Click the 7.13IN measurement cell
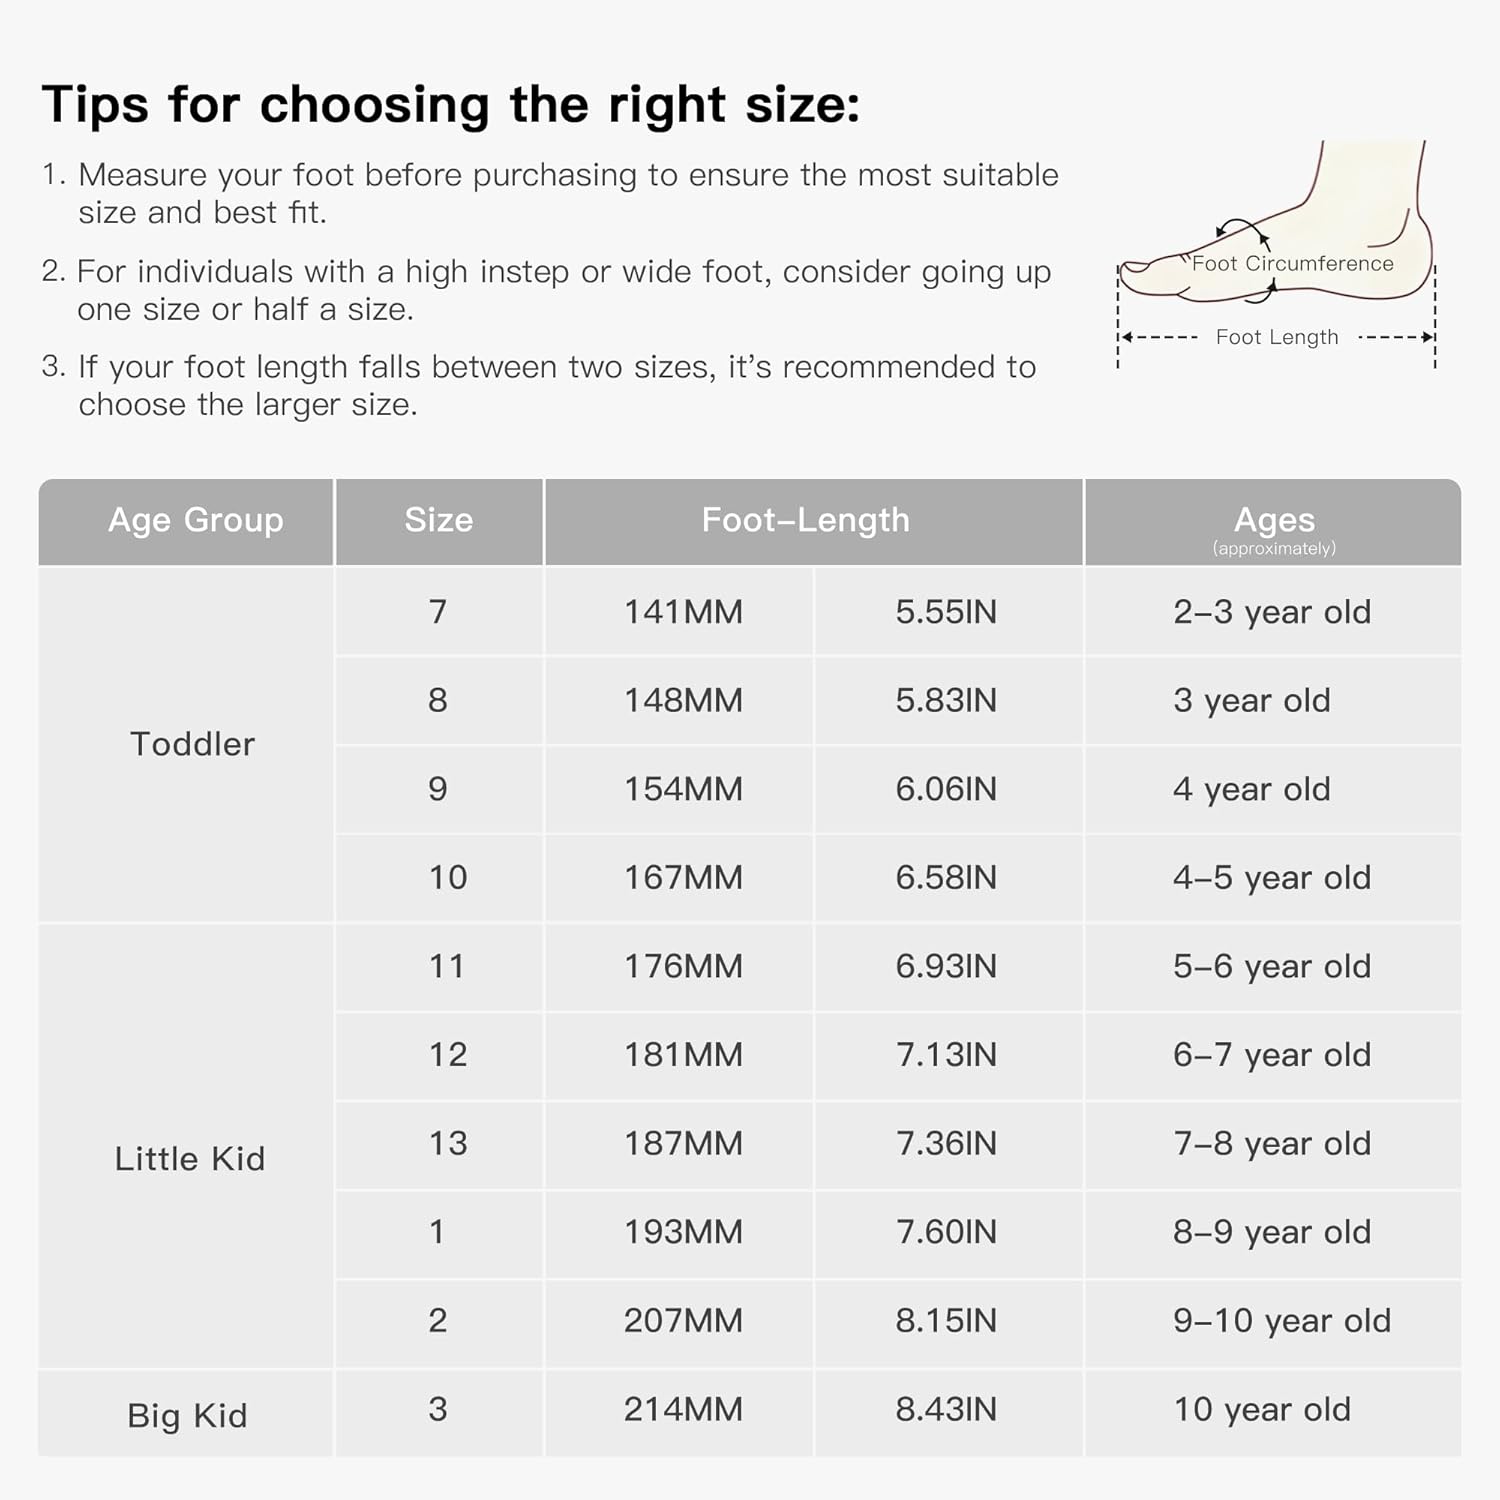The height and width of the screenshot is (1500, 1500). (x=948, y=1055)
